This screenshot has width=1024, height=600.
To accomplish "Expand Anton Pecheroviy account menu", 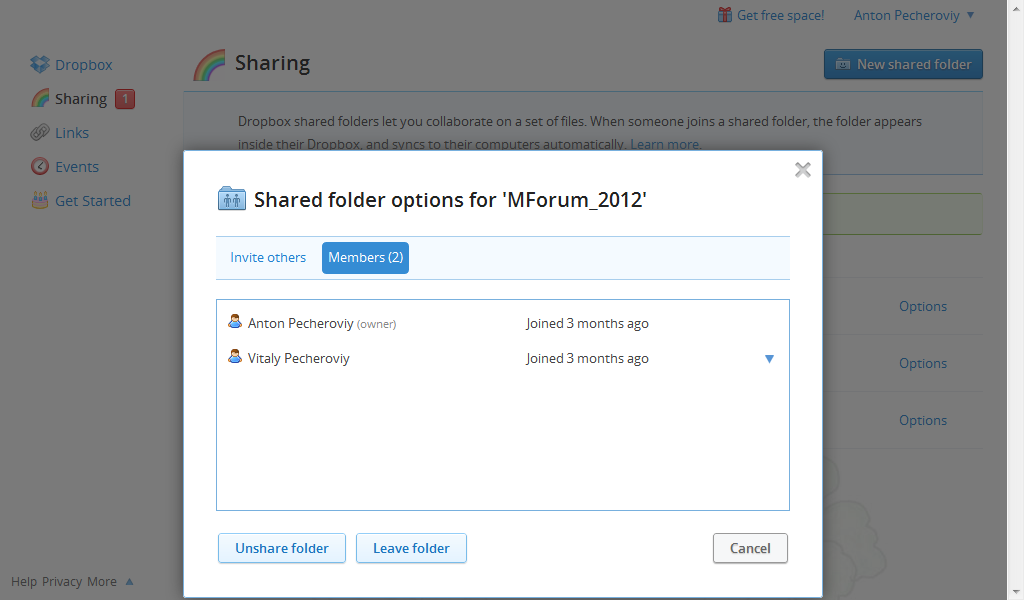I will 970,15.
